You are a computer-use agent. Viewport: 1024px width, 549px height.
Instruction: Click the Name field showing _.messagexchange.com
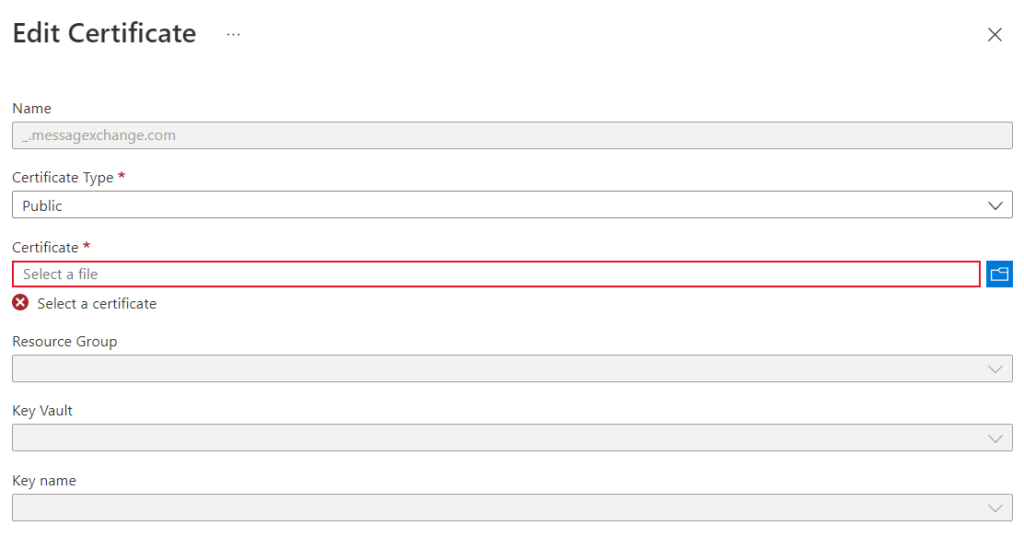pyautogui.click(x=512, y=135)
